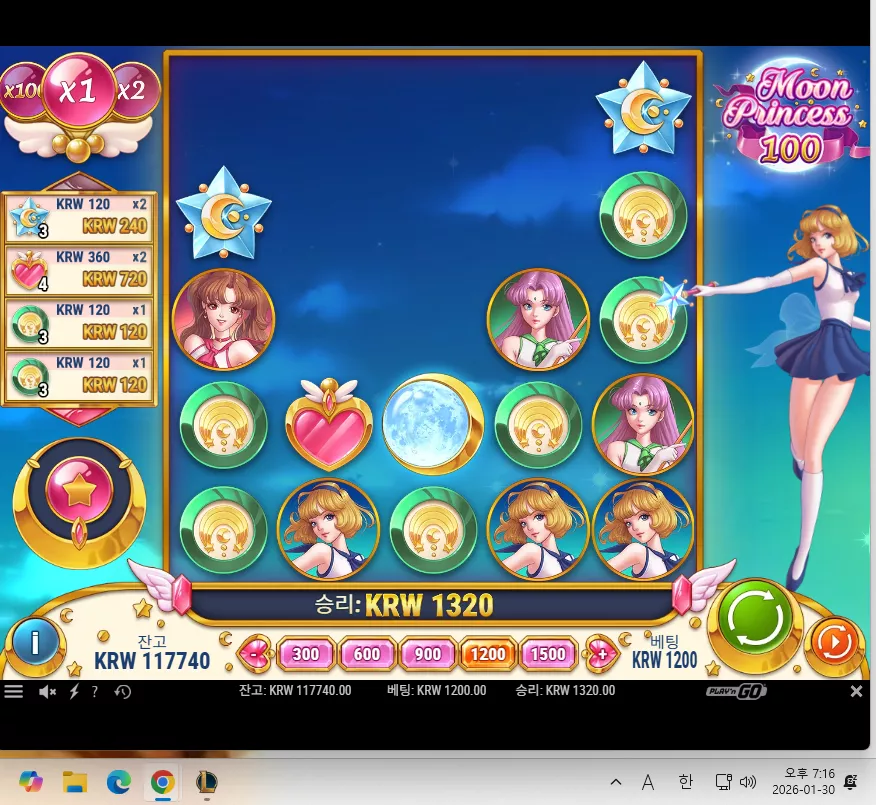Open the clock showing 7:16
This screenshot has height=805, width=876.
803,782
